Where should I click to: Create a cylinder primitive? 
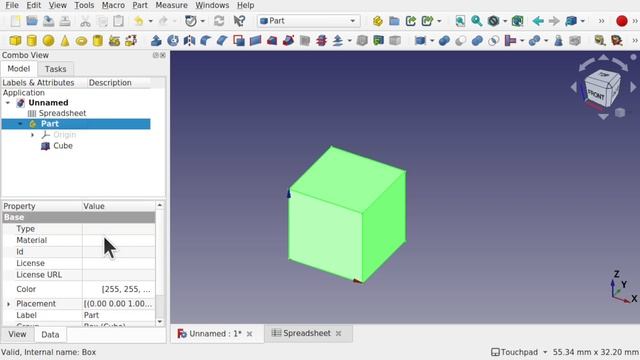click(32, 41)
